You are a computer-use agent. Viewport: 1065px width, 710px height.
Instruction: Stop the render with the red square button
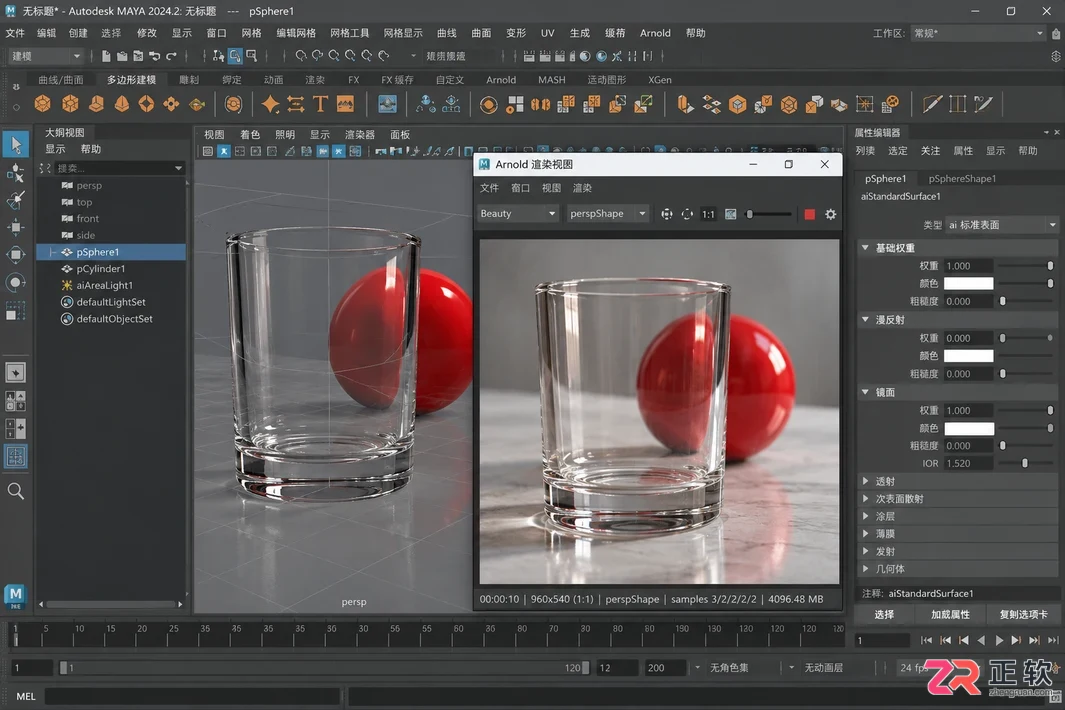810,214
